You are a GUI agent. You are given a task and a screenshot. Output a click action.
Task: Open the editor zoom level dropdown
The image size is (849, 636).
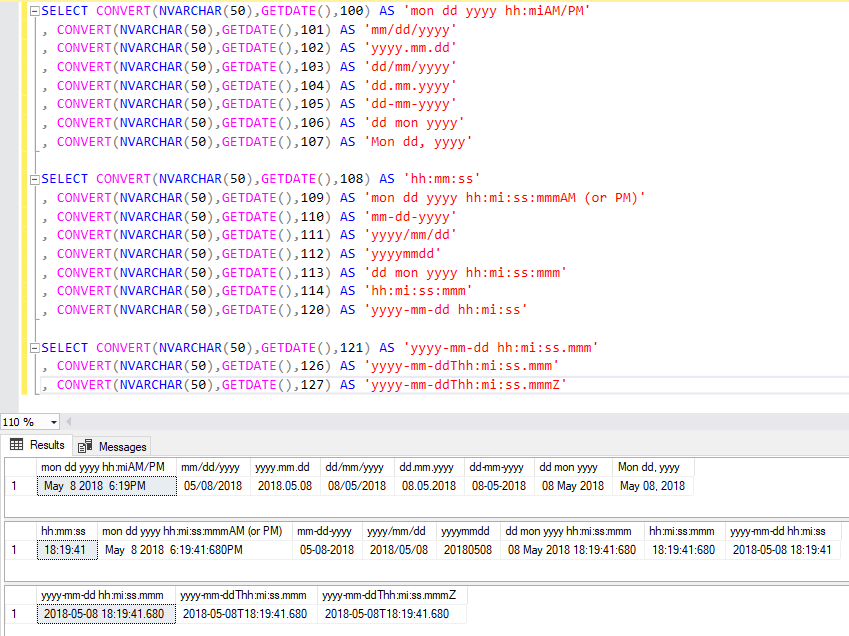(x=55, y=422)
